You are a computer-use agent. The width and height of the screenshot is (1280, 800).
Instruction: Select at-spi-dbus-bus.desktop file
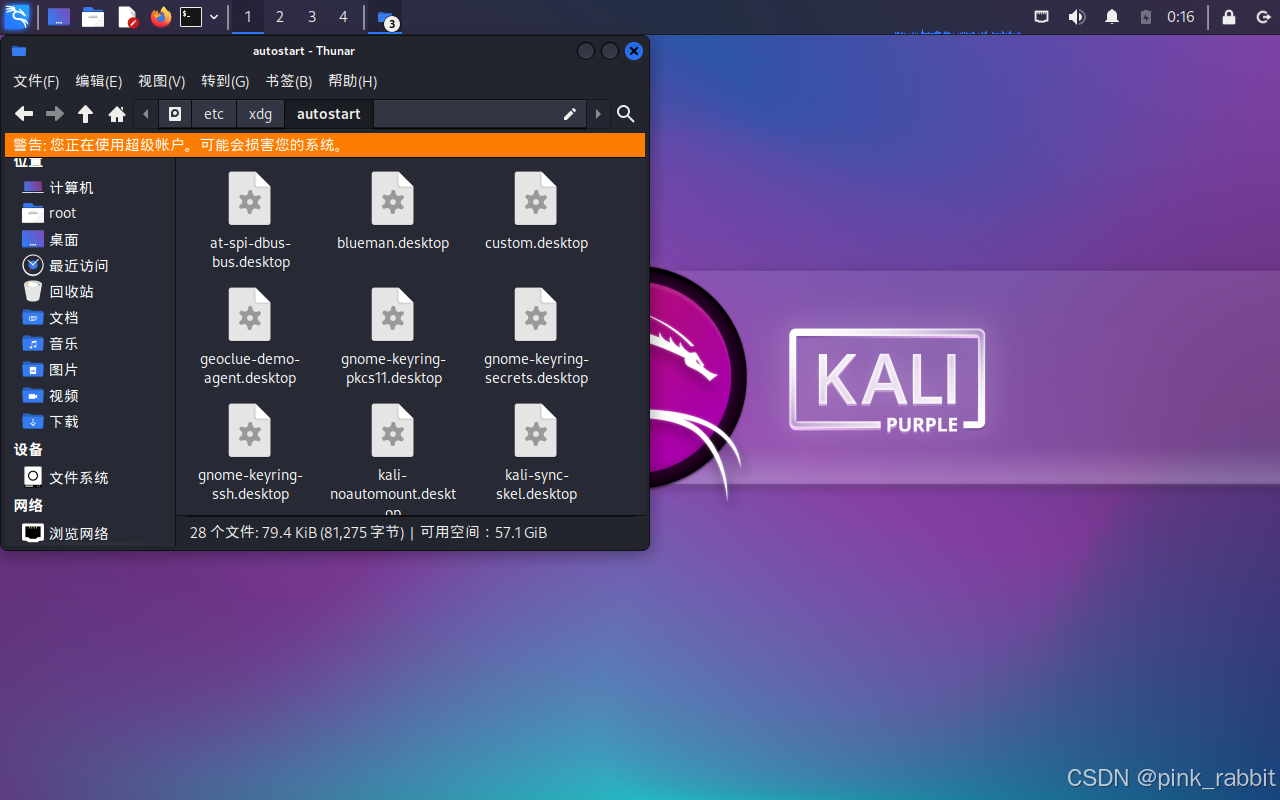coord(250,221)
